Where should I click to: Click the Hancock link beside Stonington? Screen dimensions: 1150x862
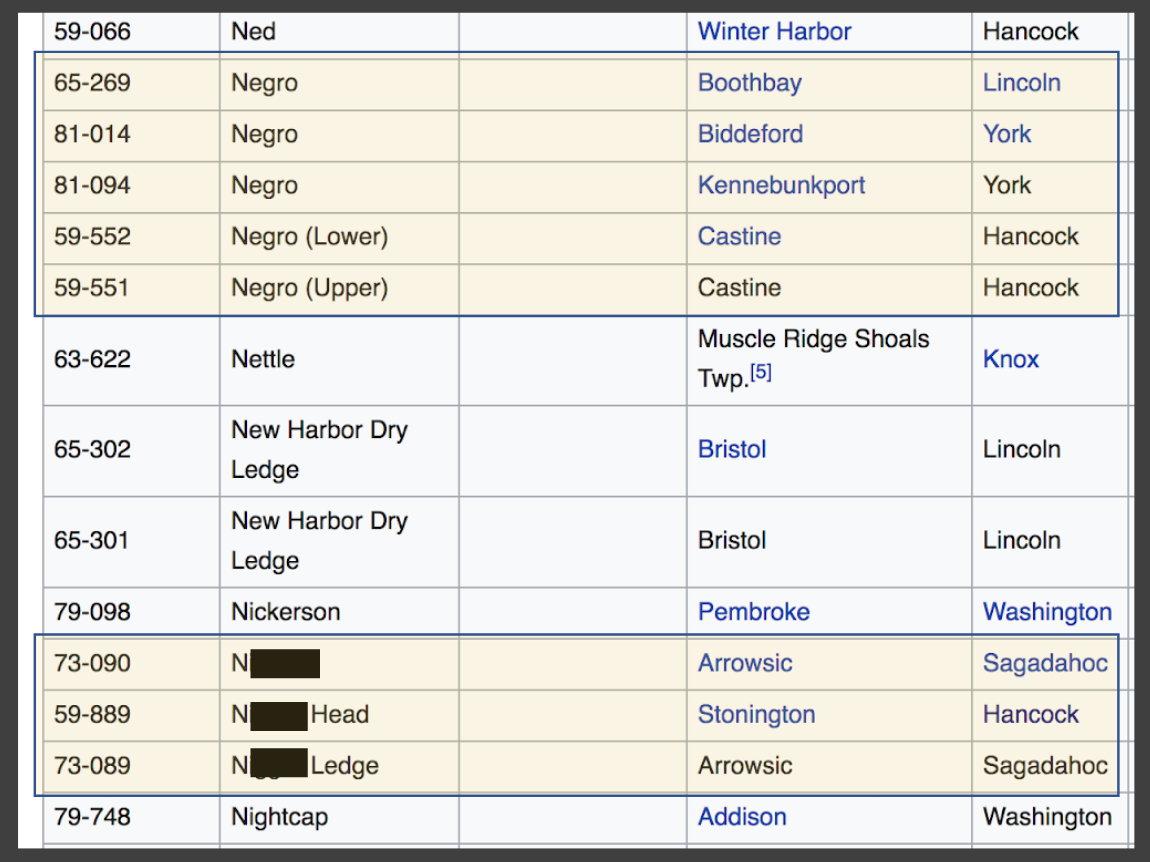(1030, 714)
